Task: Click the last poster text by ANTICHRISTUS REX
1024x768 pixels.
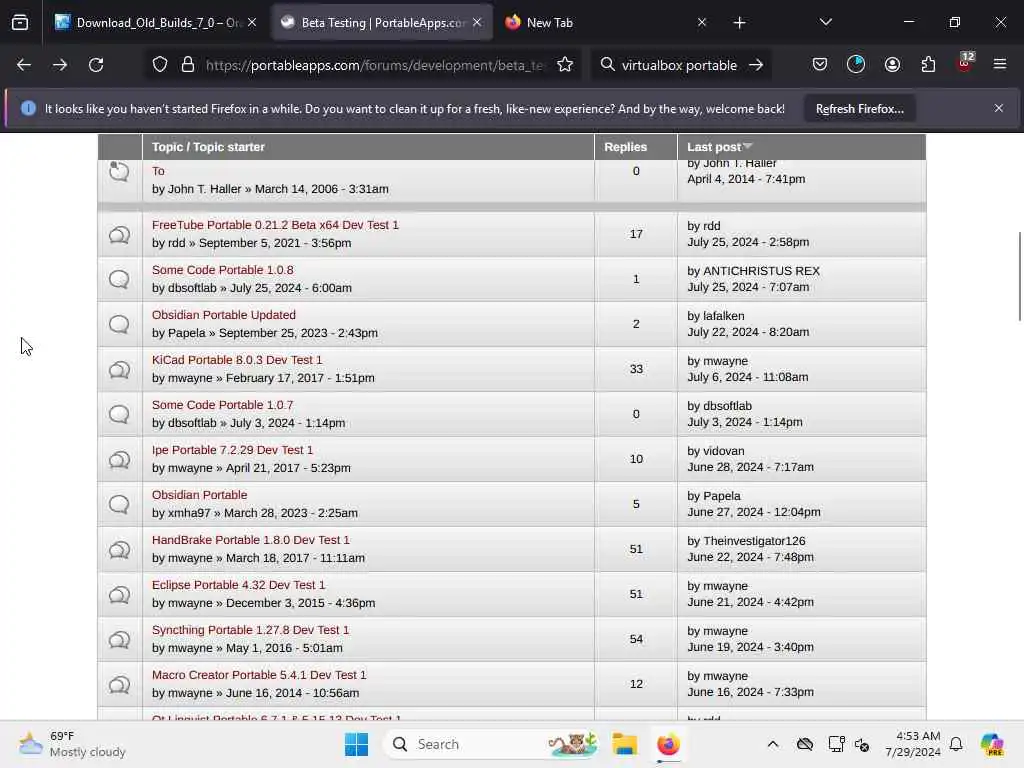Action: [753, 270]
